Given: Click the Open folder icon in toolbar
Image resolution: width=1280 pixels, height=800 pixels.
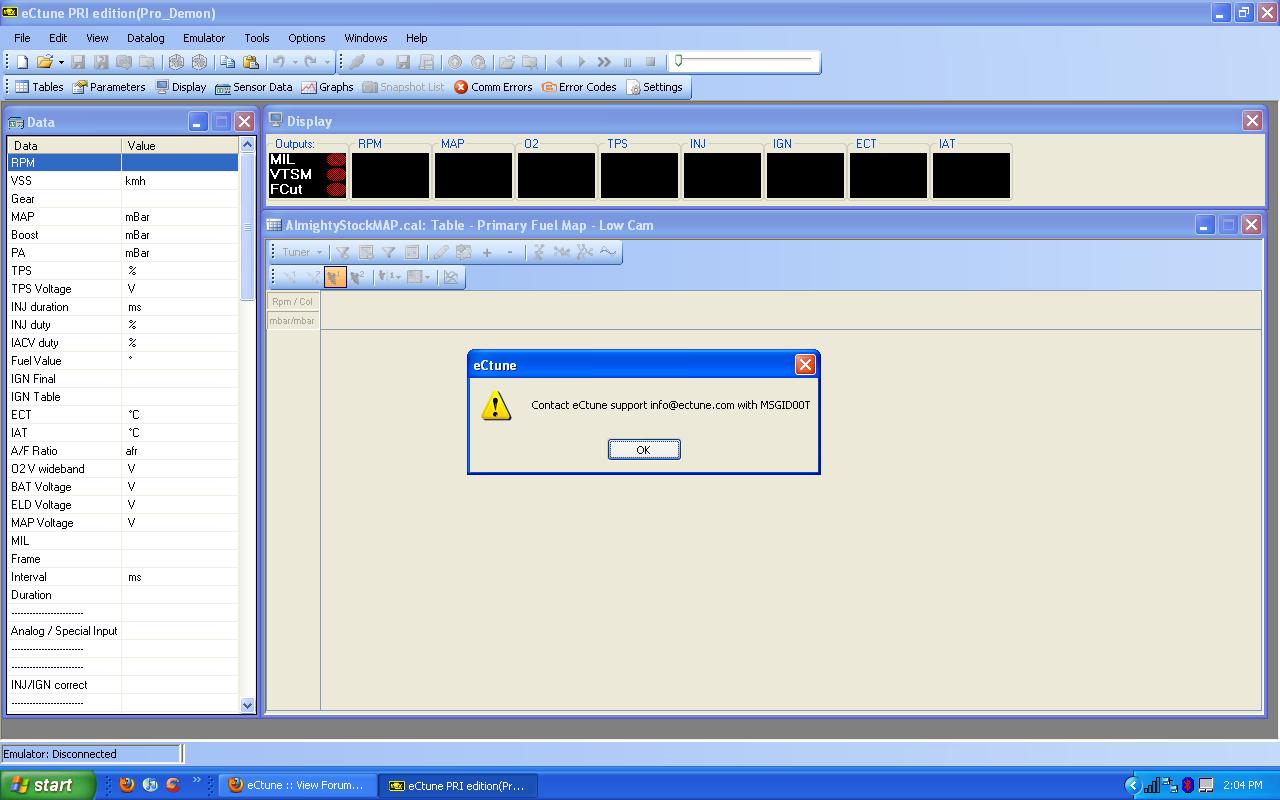Looking at the screenshot, I should pos(44,62).
